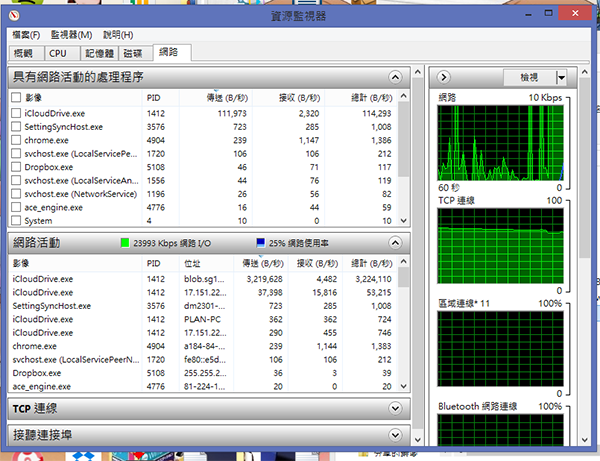Screen dimensions: 600x461
Task: Enable the Dropbox.exe checkbox
Action: (x=16, y=168)
